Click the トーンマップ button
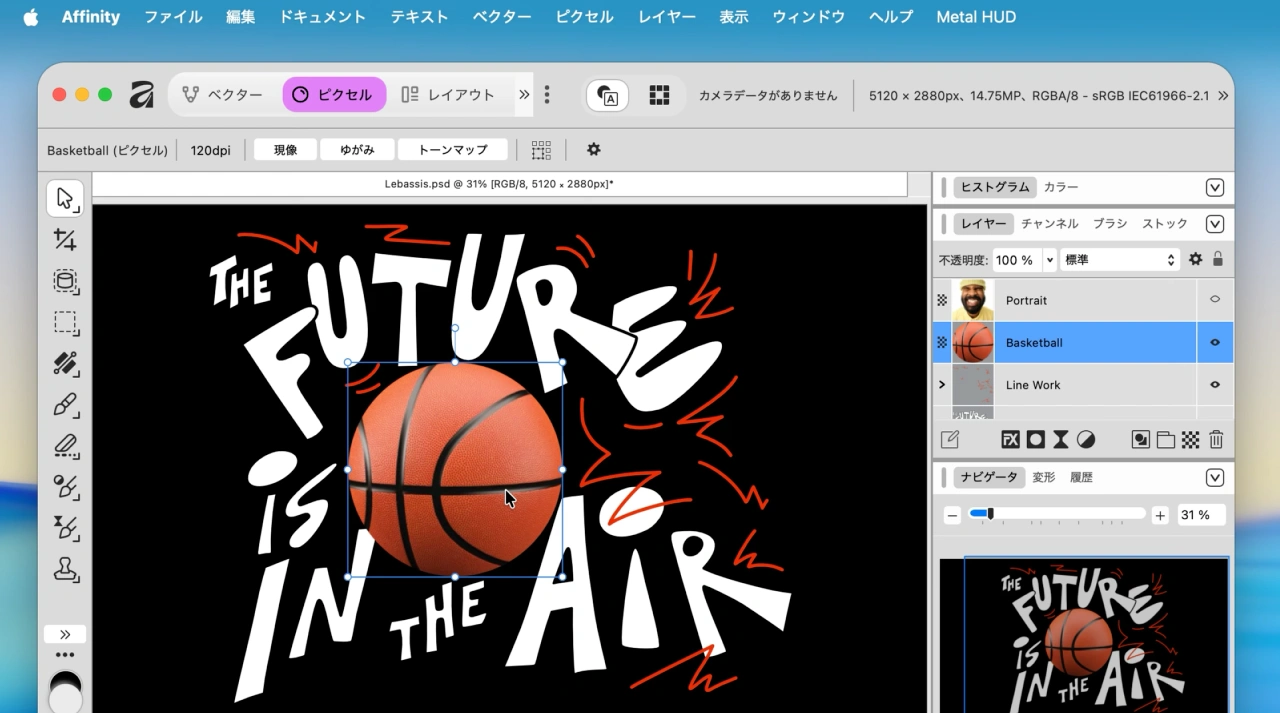This screenshot has width=1280, height=713. coord(452,149)
